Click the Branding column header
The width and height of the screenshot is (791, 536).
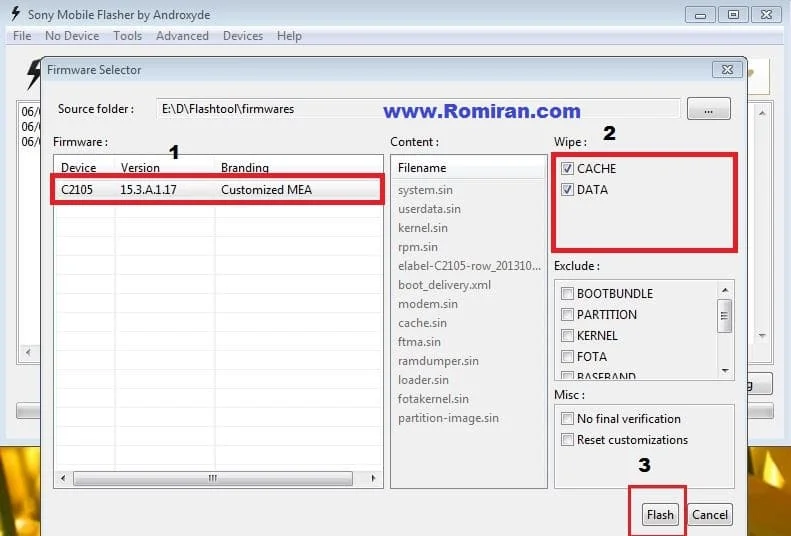click(x=245, y=167)
